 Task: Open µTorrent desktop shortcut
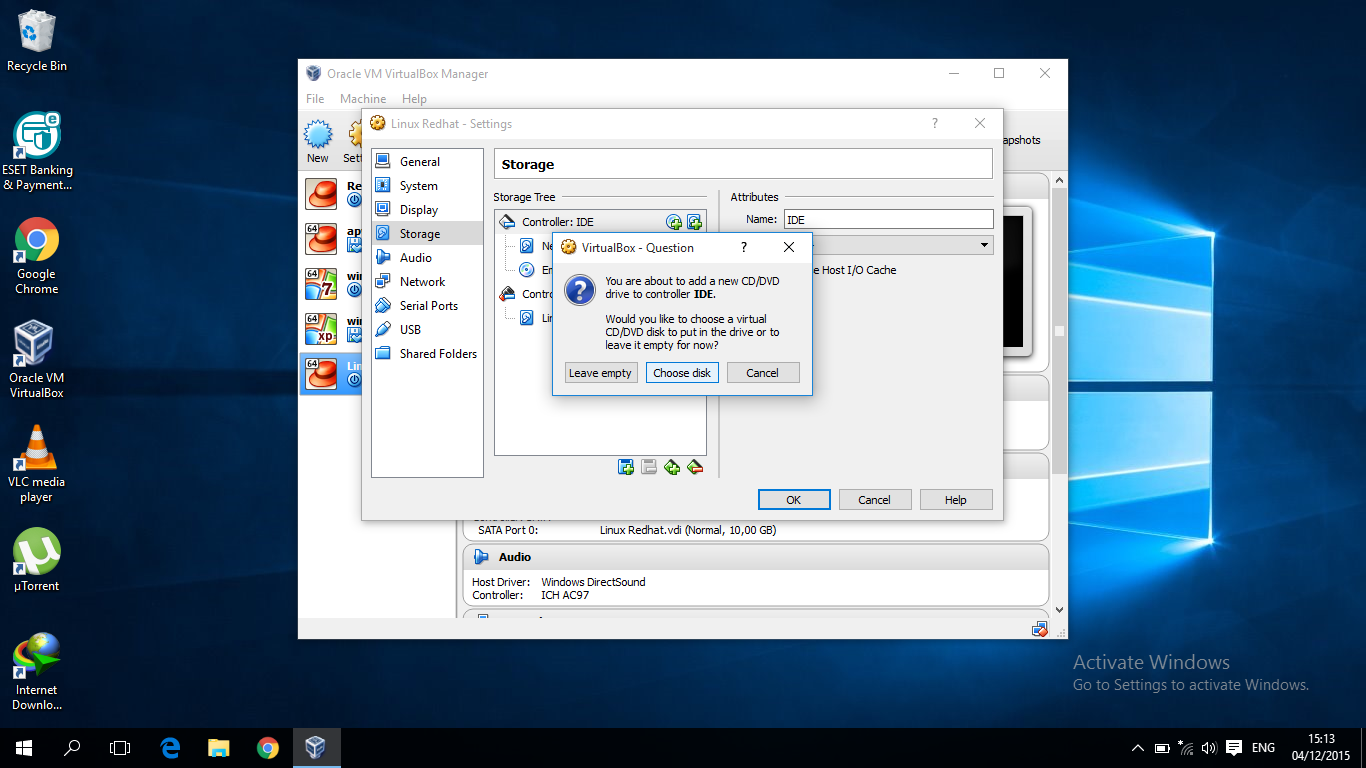pyautogui.click(x=37, y=560)
